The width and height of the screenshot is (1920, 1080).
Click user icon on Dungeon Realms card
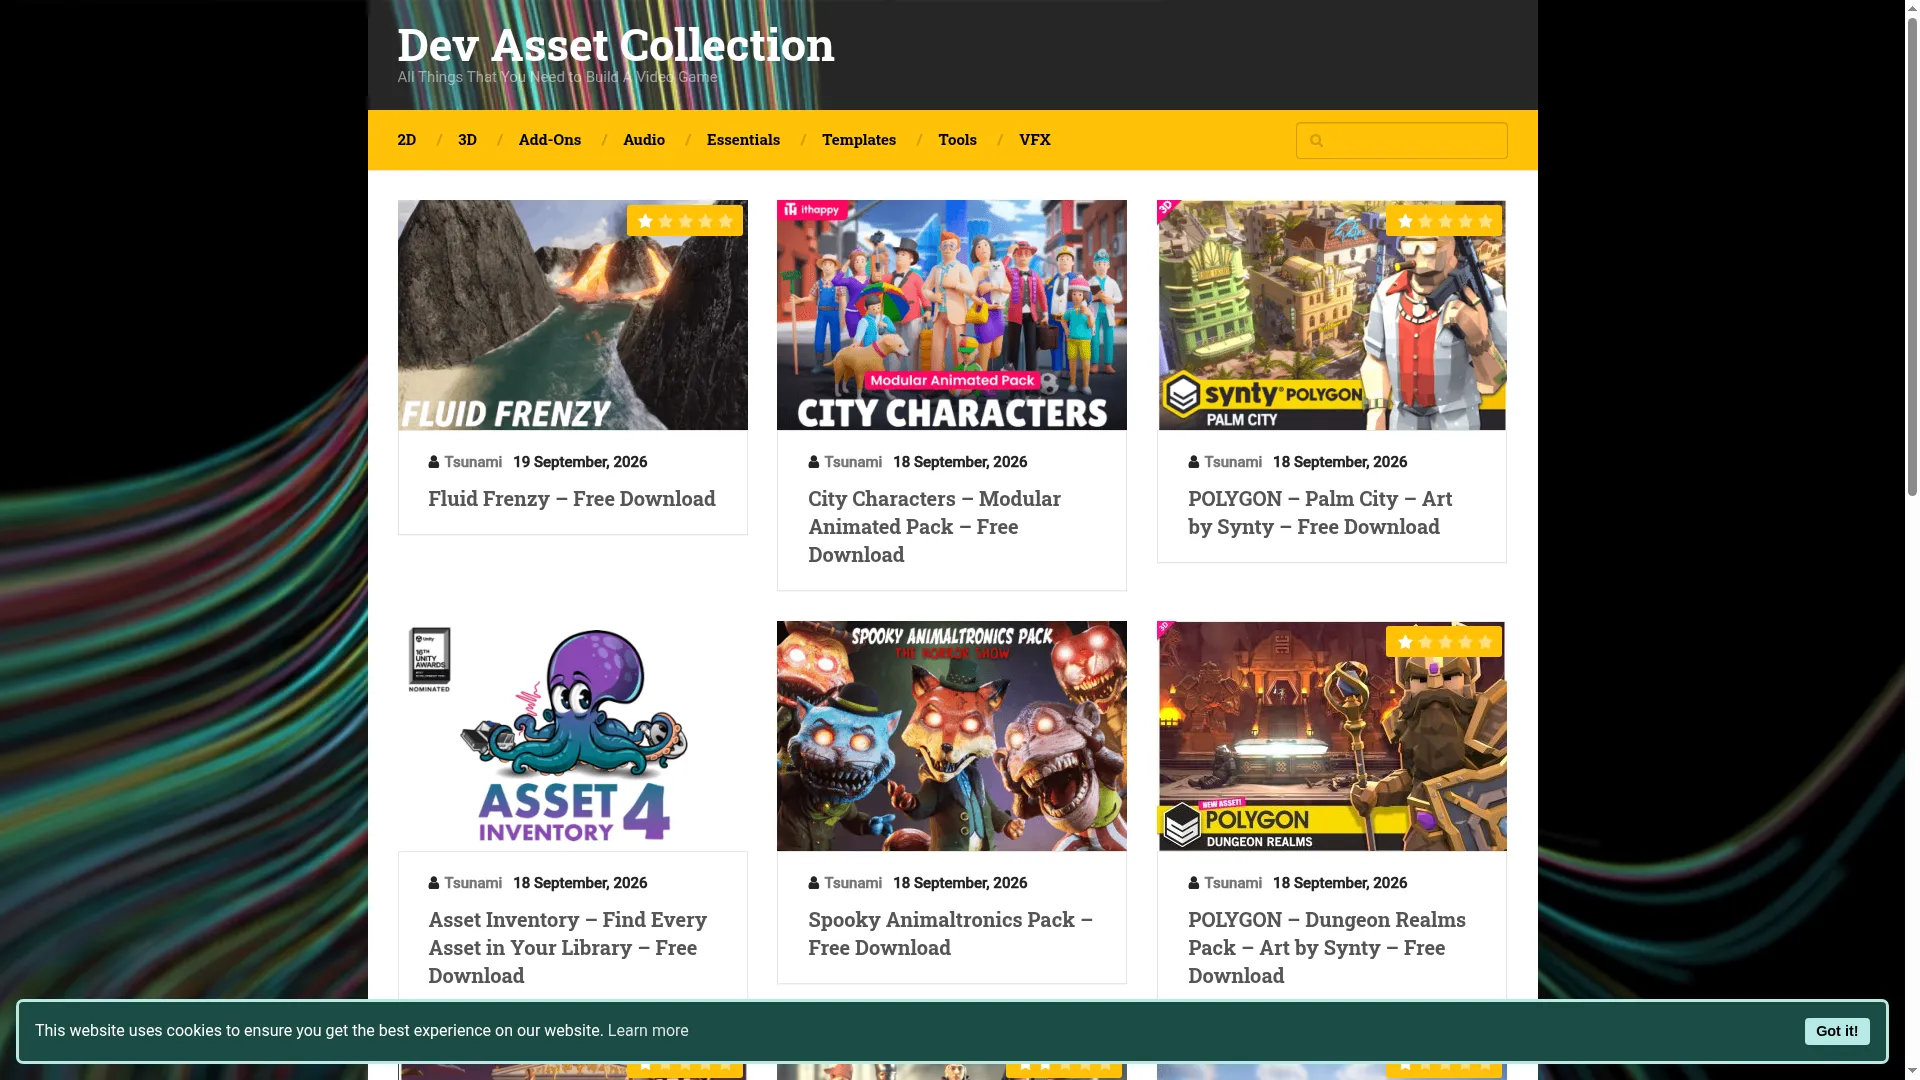pyautogui.click(x=1194, y=883)
